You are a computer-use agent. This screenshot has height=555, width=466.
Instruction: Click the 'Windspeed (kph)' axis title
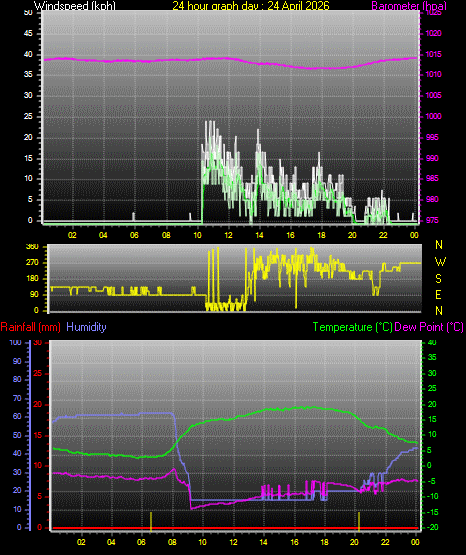point(74,6)
